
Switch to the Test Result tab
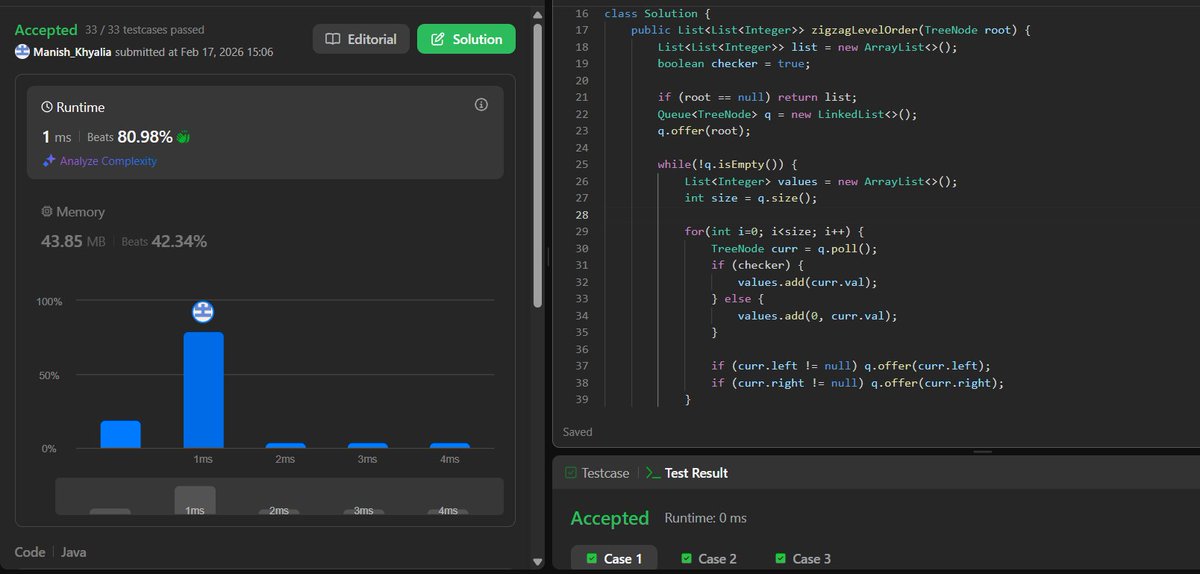687,473
